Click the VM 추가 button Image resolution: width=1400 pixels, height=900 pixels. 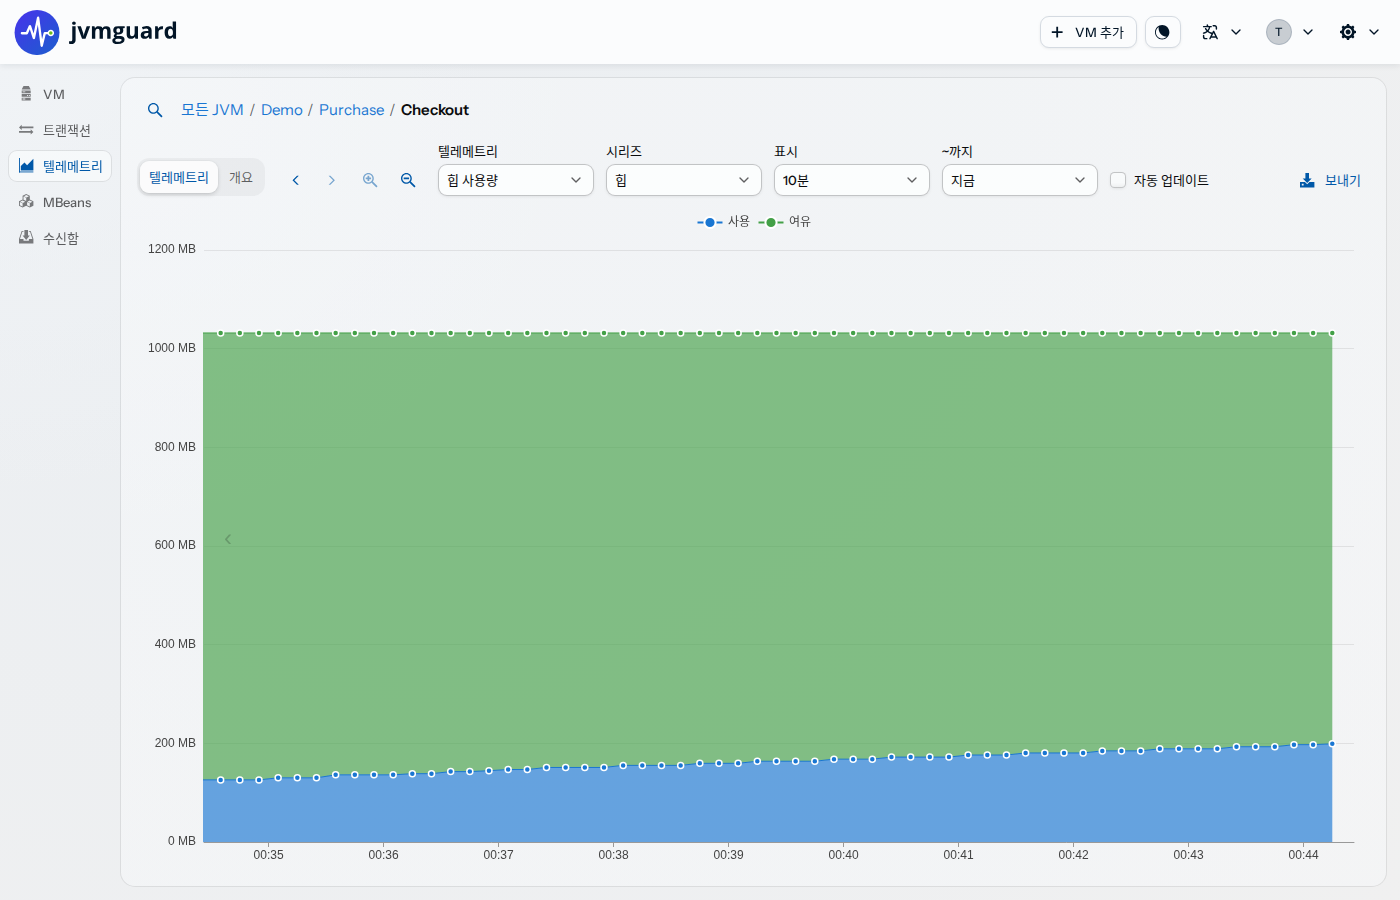(x=1088, y=32)
